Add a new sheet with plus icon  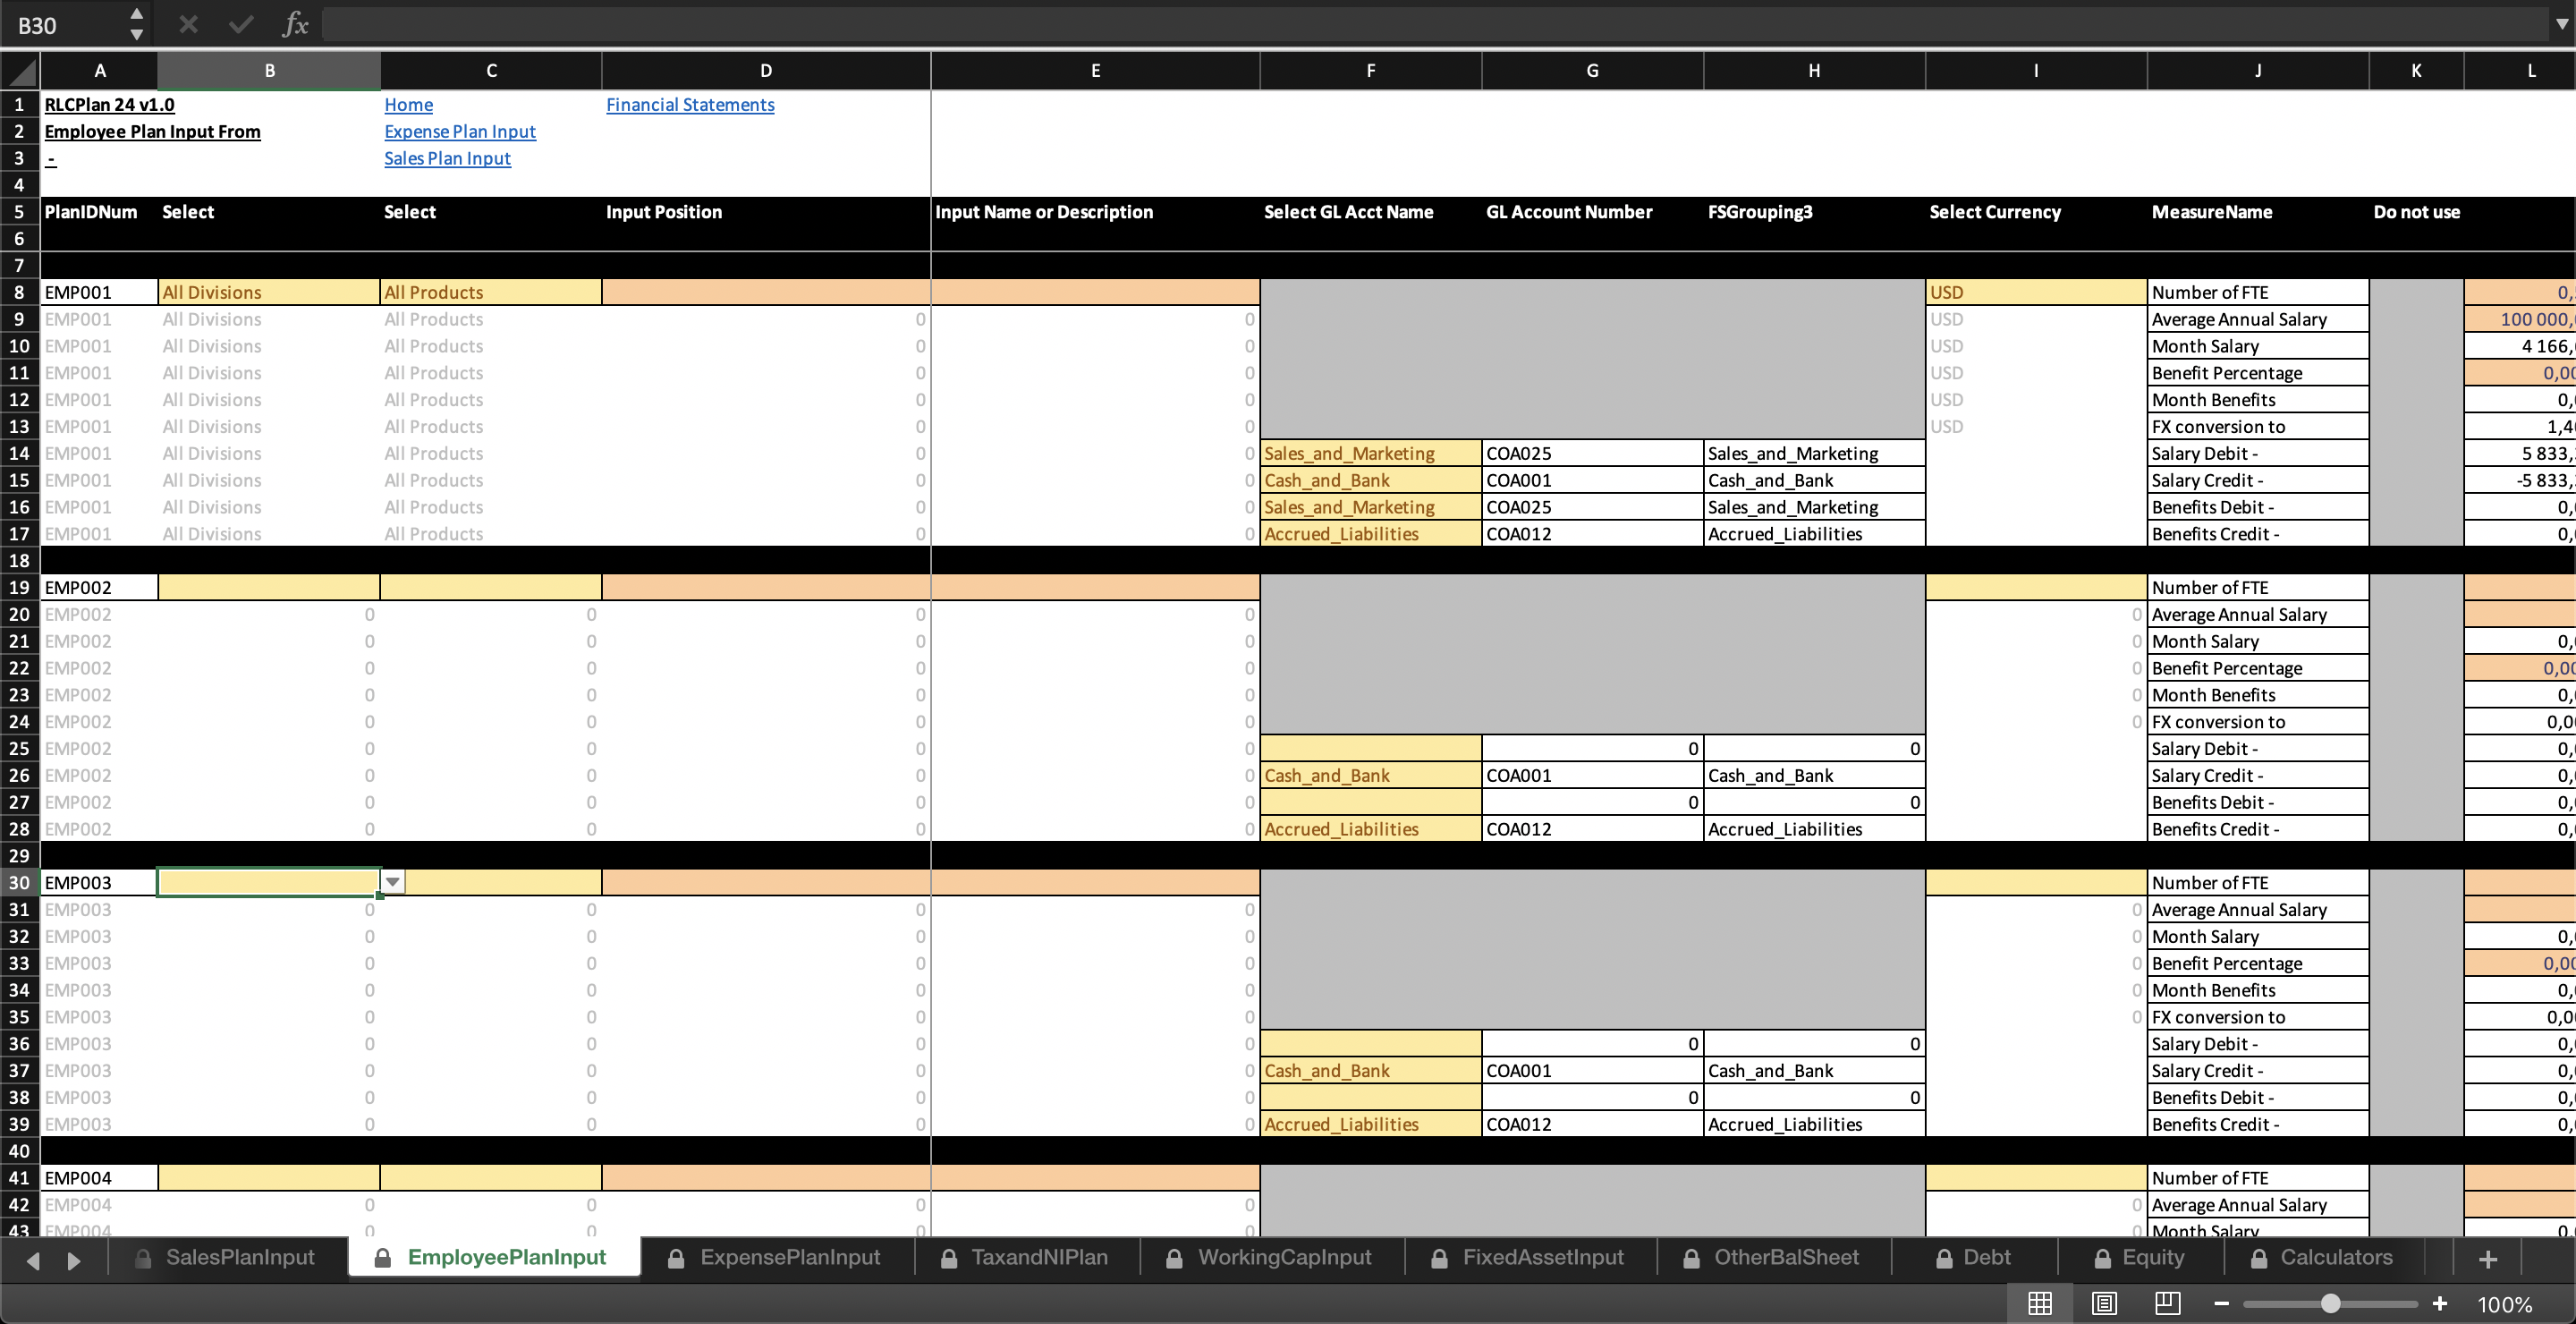tap(2489, 1259)
